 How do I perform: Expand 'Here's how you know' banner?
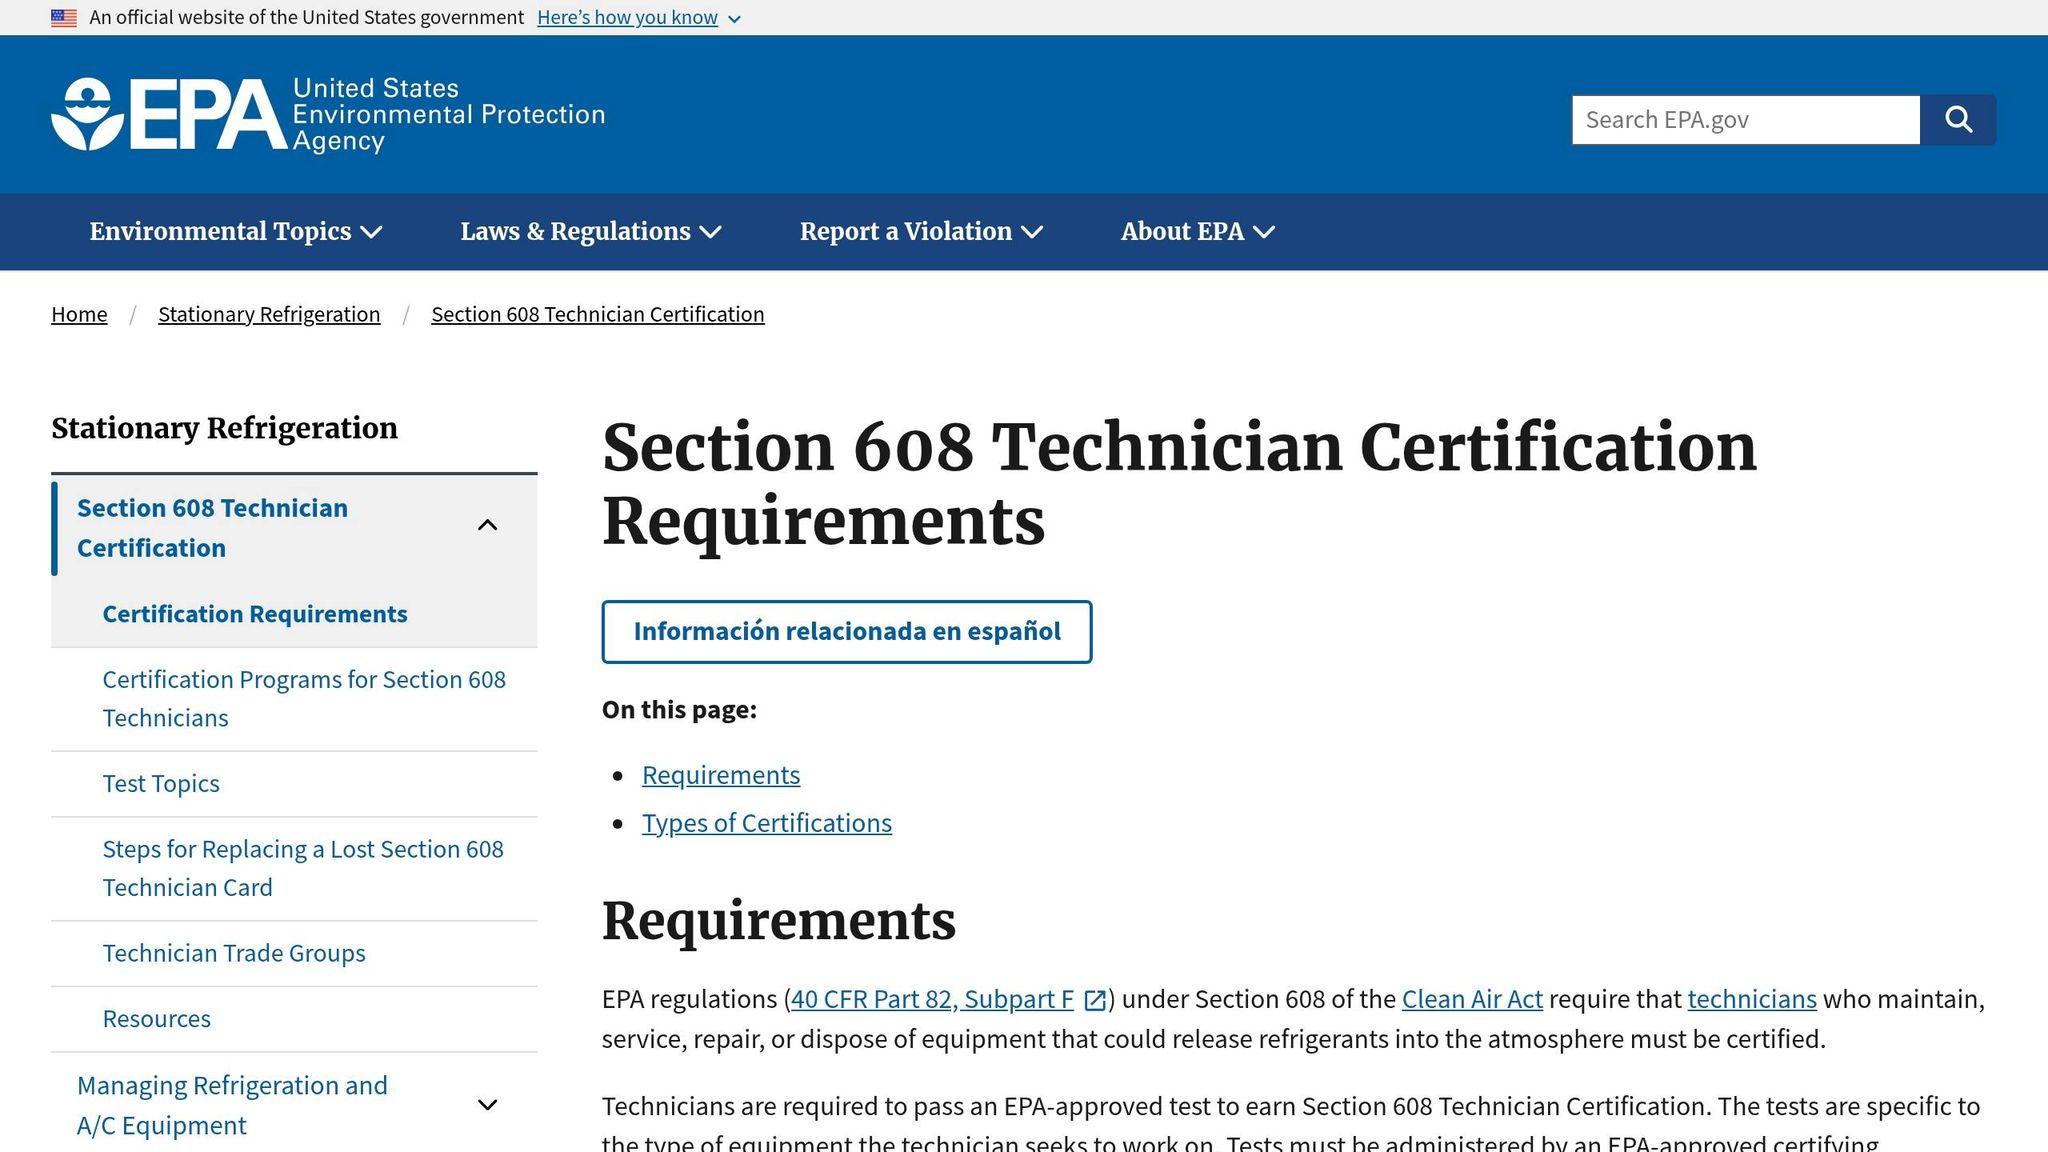pyautogui.click(x=639, y=18)
